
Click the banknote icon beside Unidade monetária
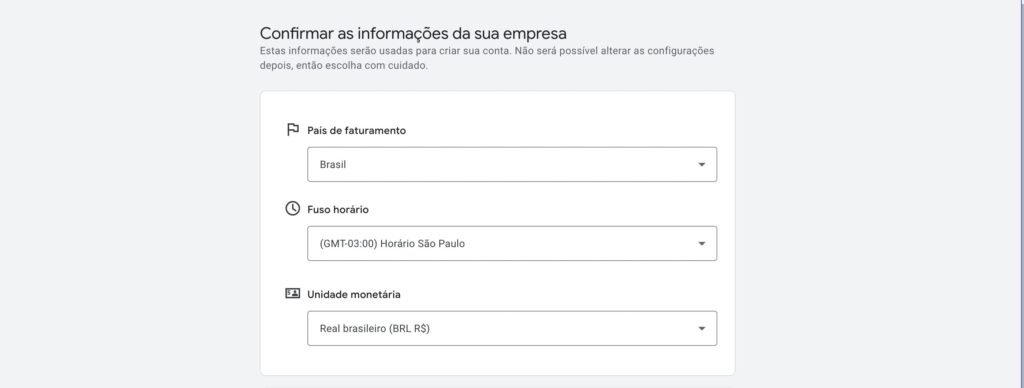[293, 293]
